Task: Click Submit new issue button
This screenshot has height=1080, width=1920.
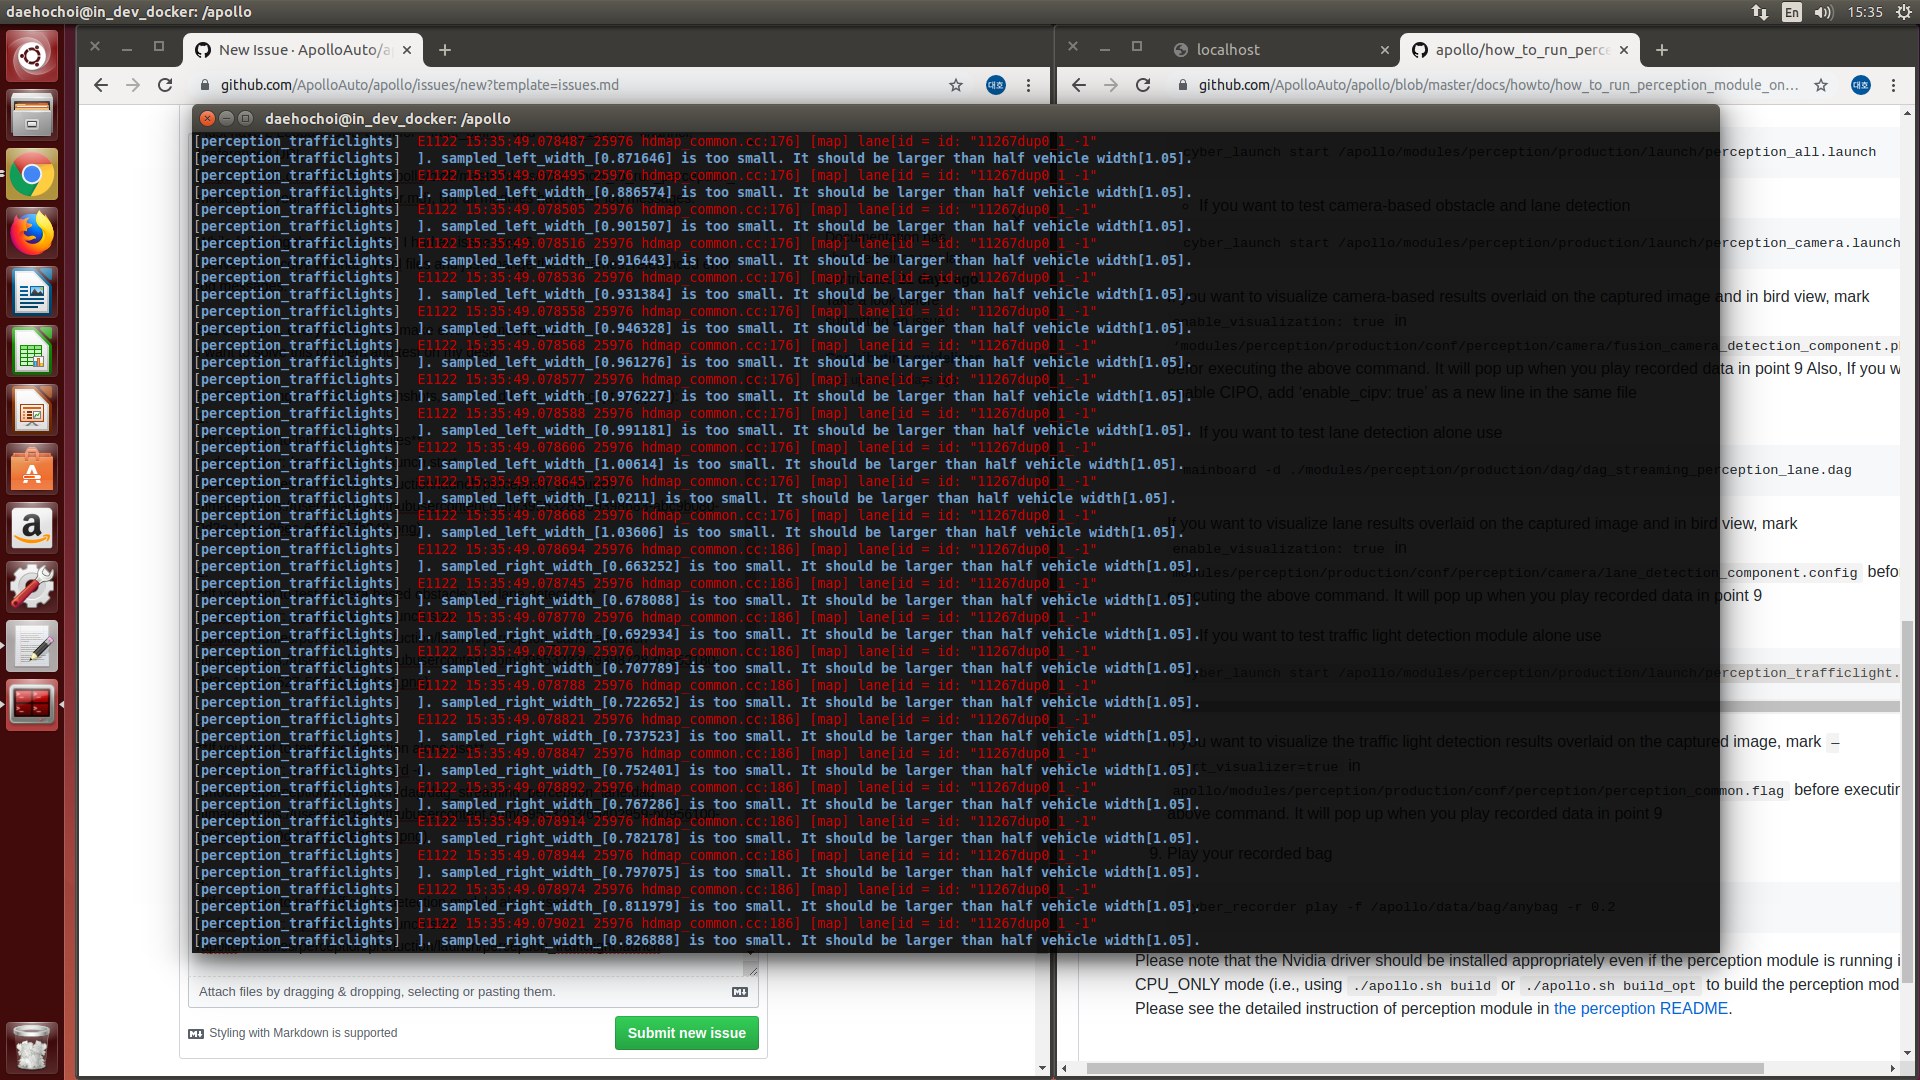Action: point(686,1033)
